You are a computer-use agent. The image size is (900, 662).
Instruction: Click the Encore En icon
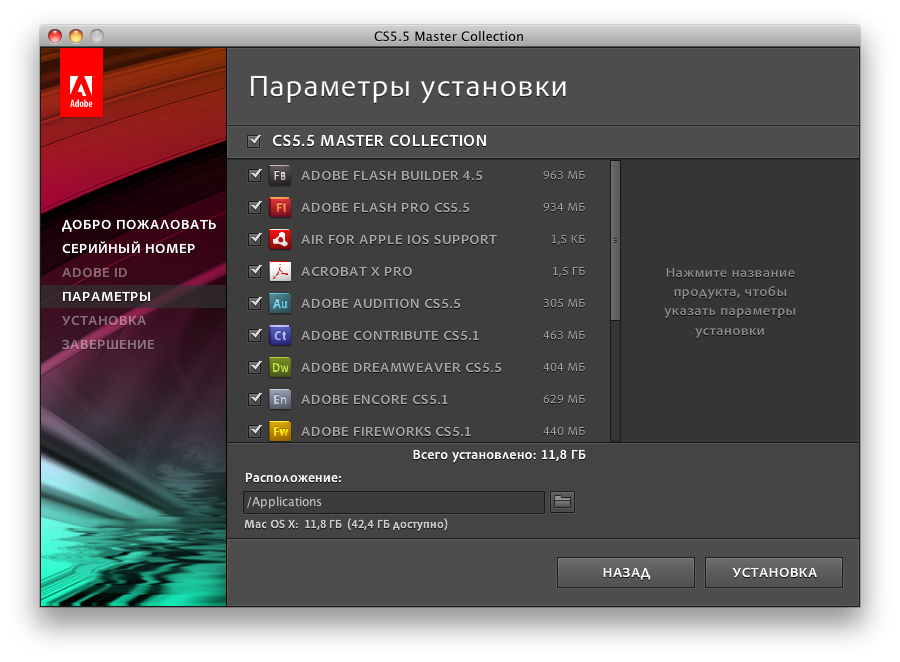point(280,399)
